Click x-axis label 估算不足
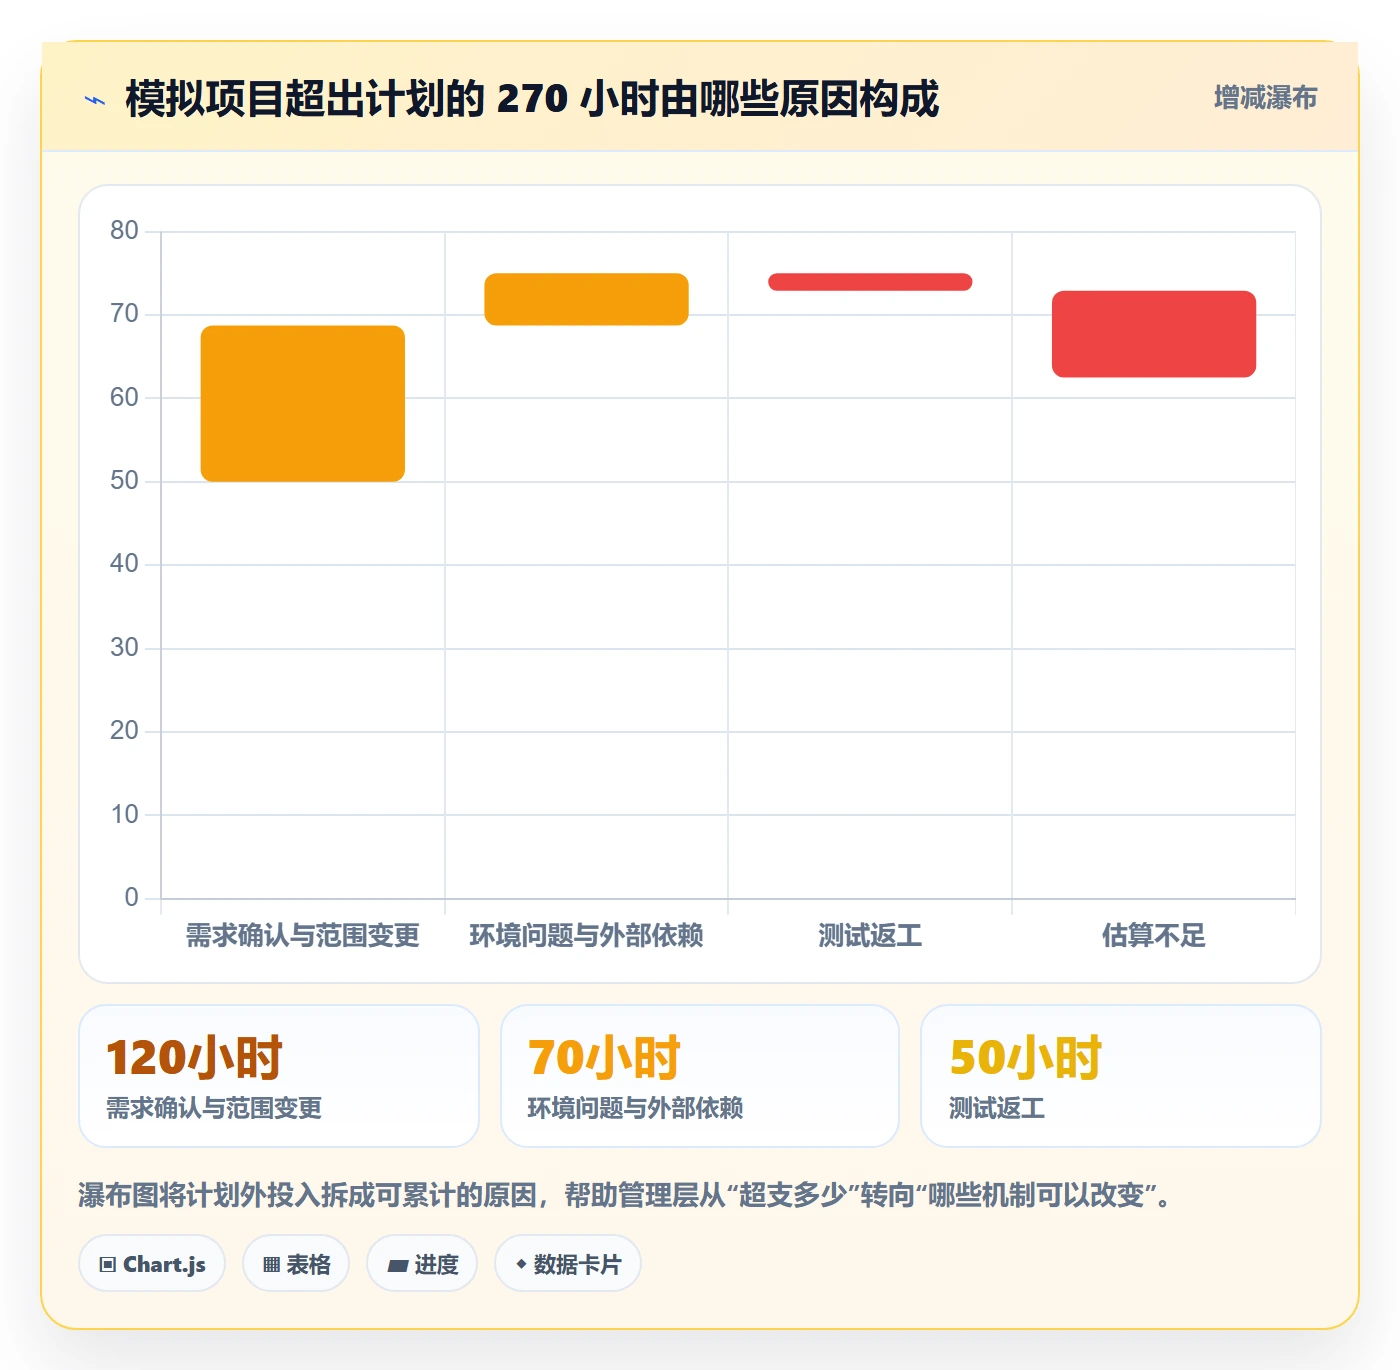Image resolution: width=1400 pixels, height=1370 pixels. click(1154, 936)
